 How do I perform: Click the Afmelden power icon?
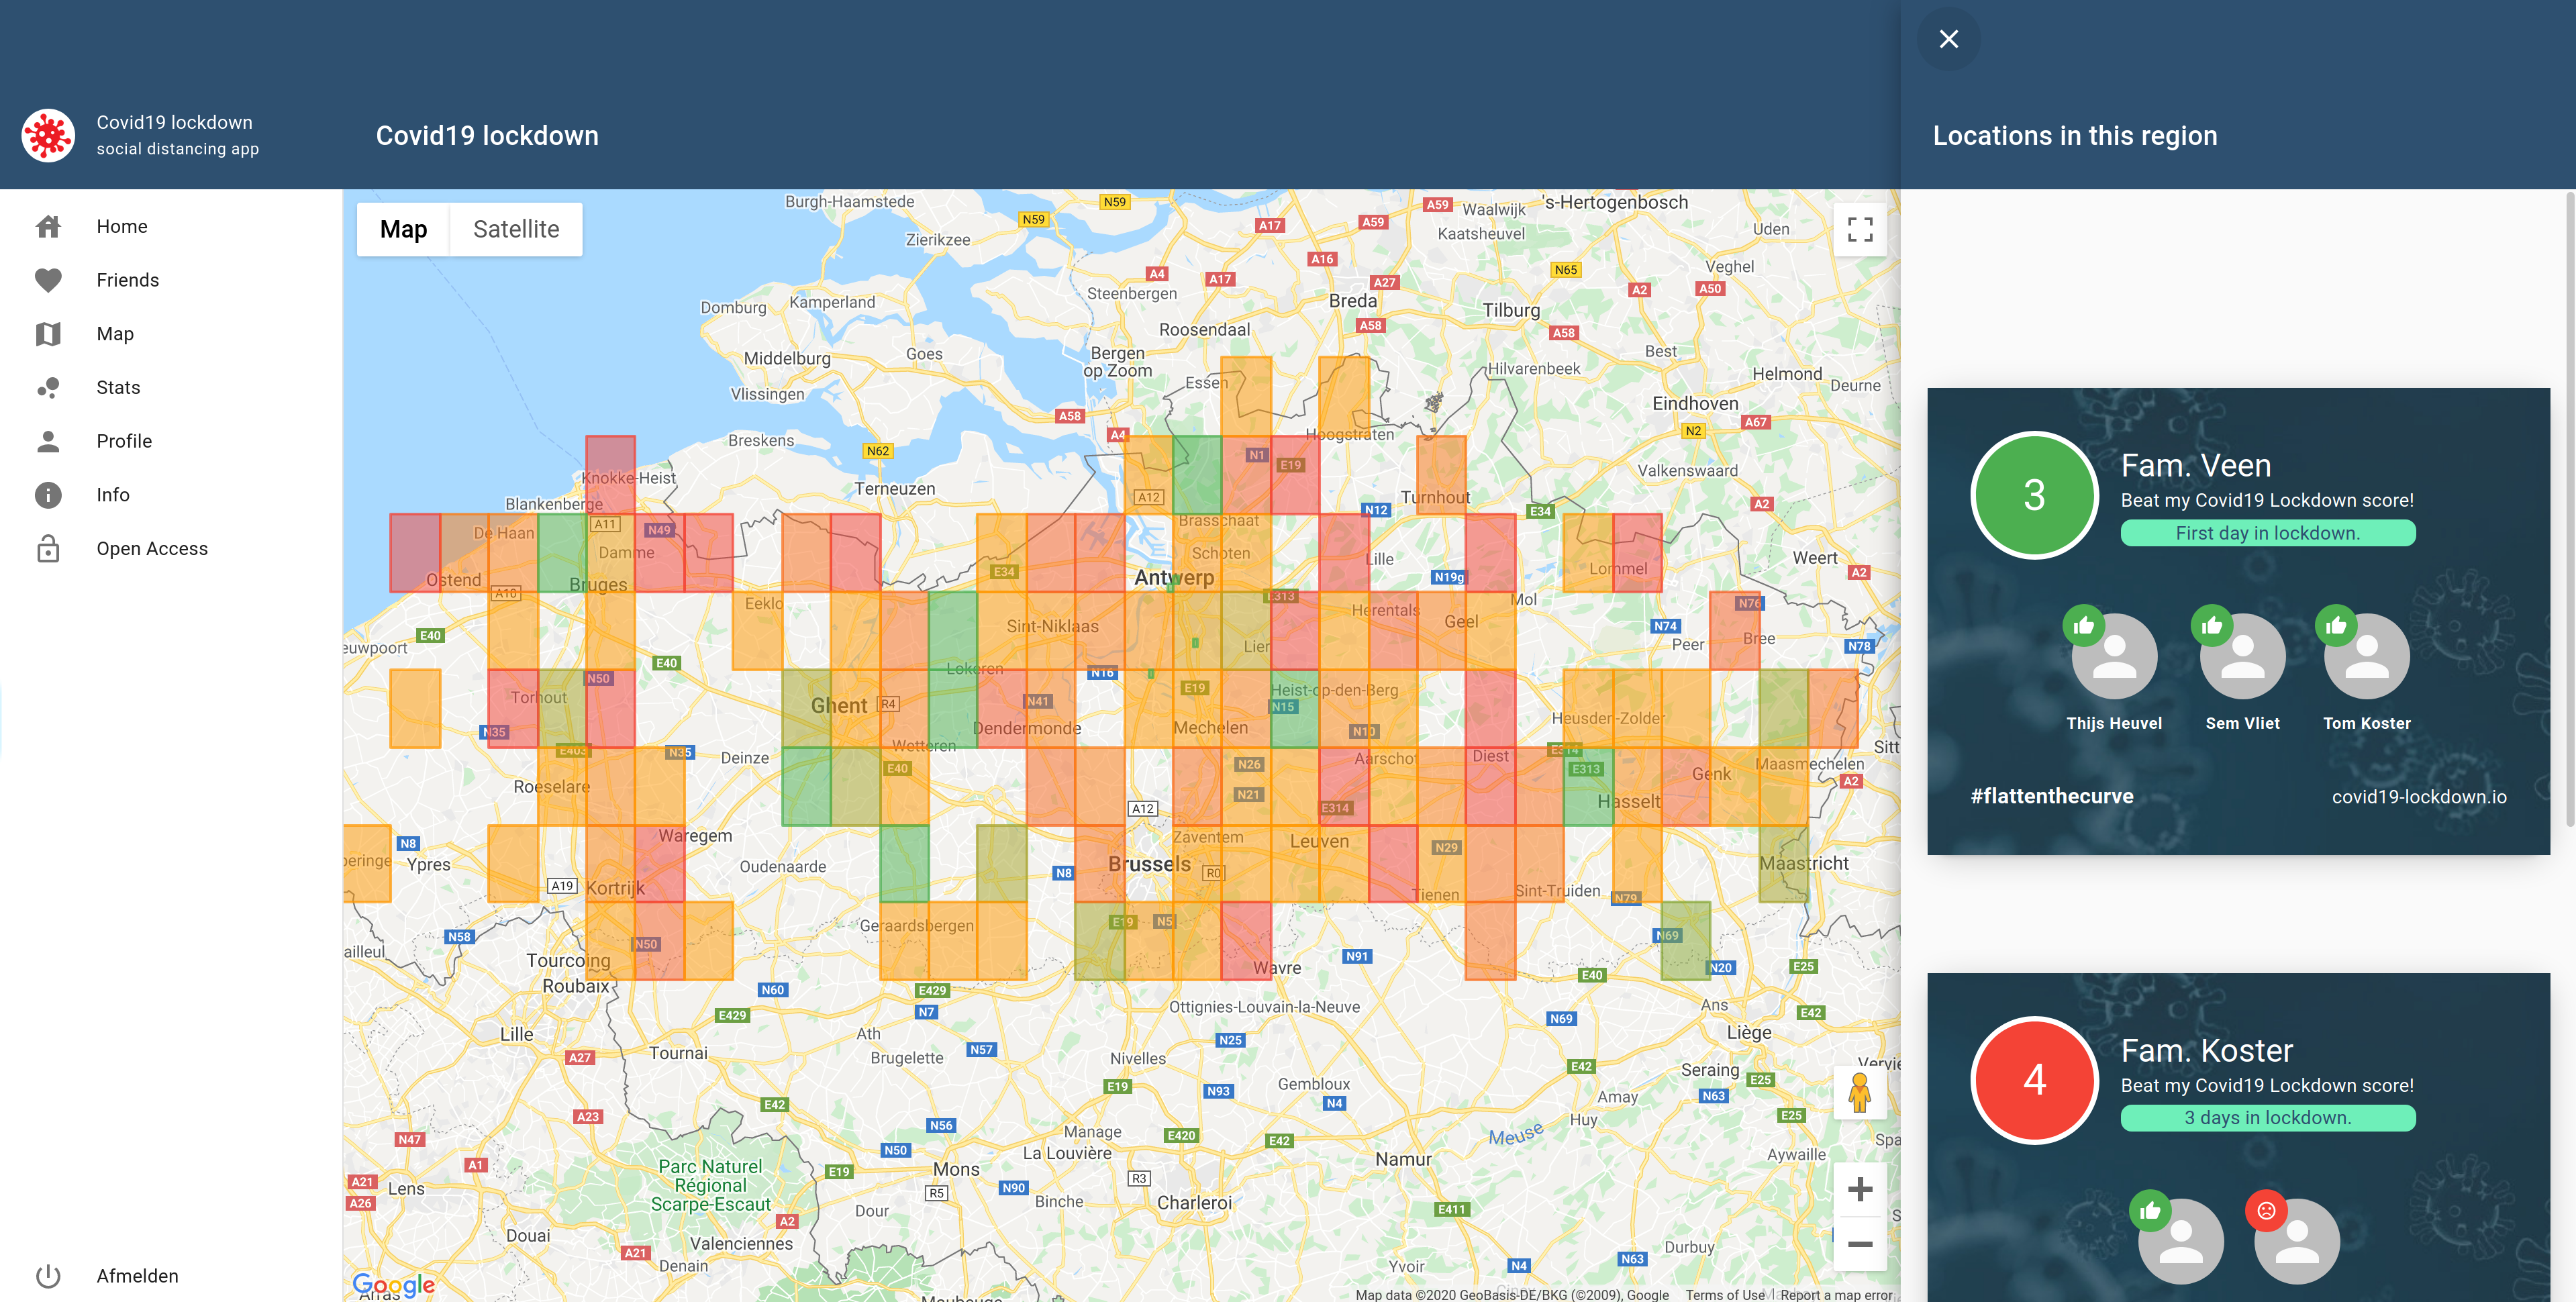48,1276
